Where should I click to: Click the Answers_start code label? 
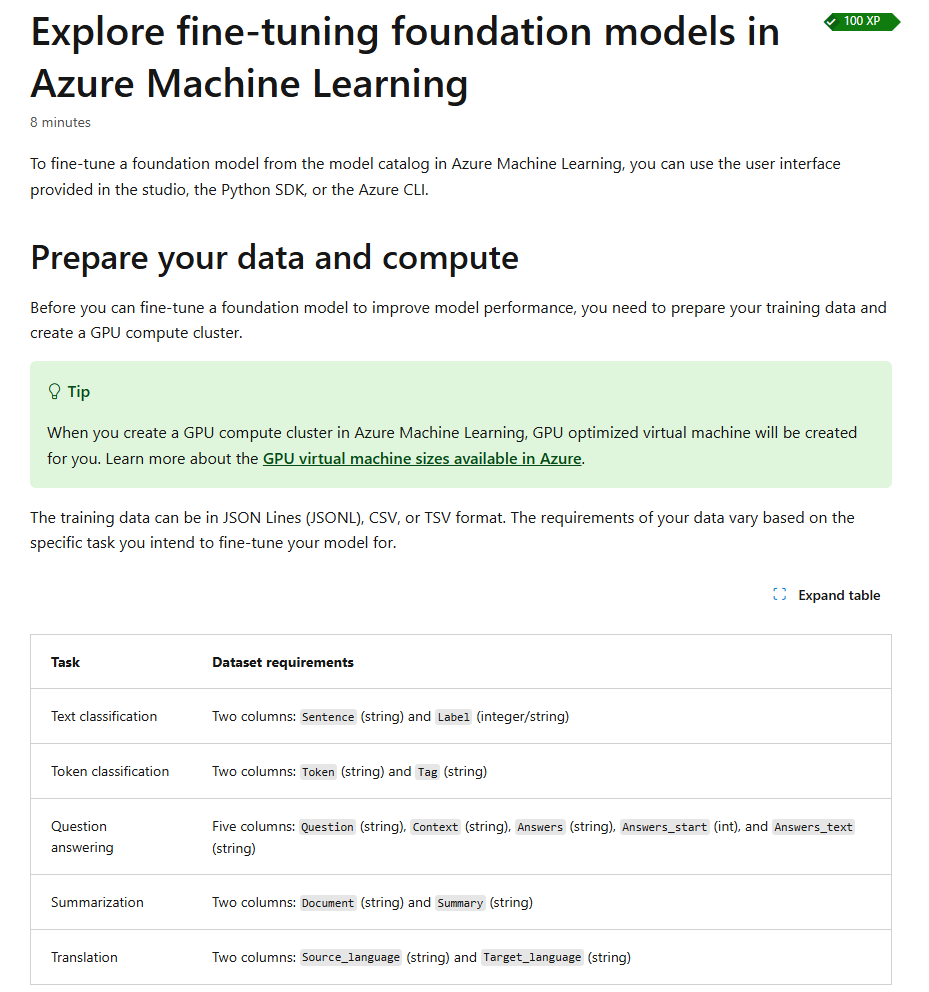[664, 827]
